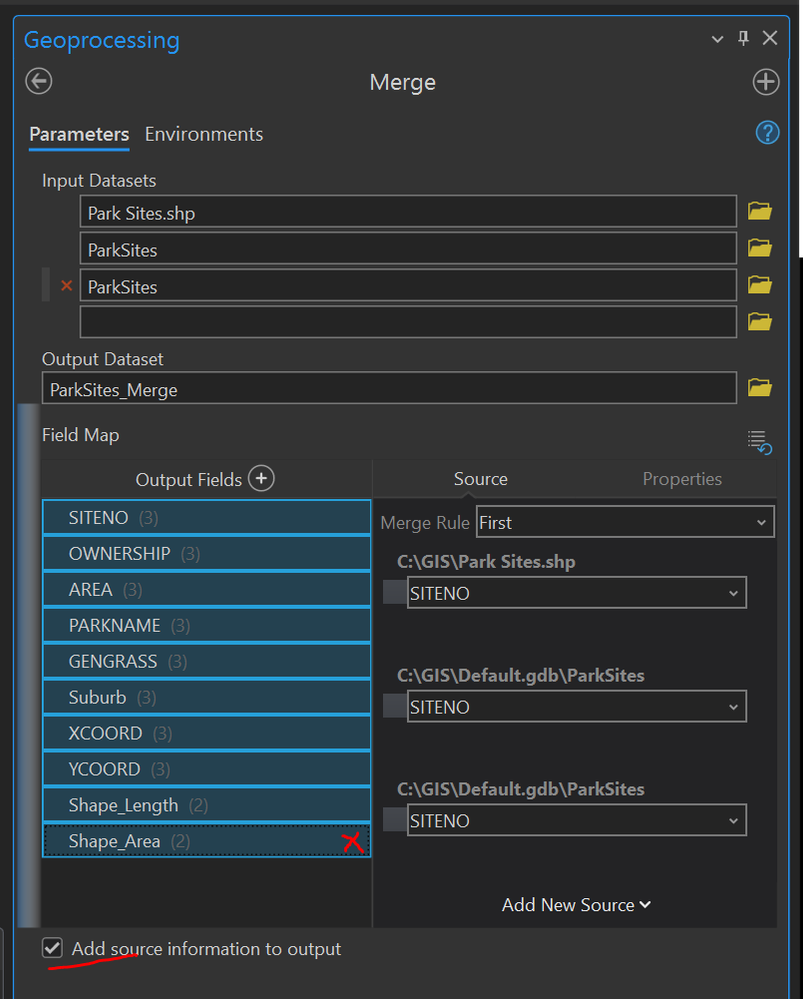The width and height of the screenshot is (803, 999).
Task: Click the empty input dataset field
Action: [x=408, y=322]
